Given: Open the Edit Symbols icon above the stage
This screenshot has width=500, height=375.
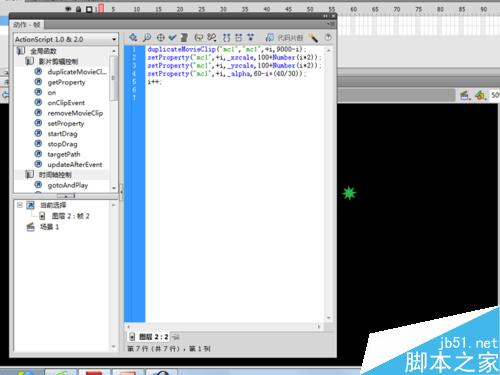Looking at the screenshot, I should (480, 95).
